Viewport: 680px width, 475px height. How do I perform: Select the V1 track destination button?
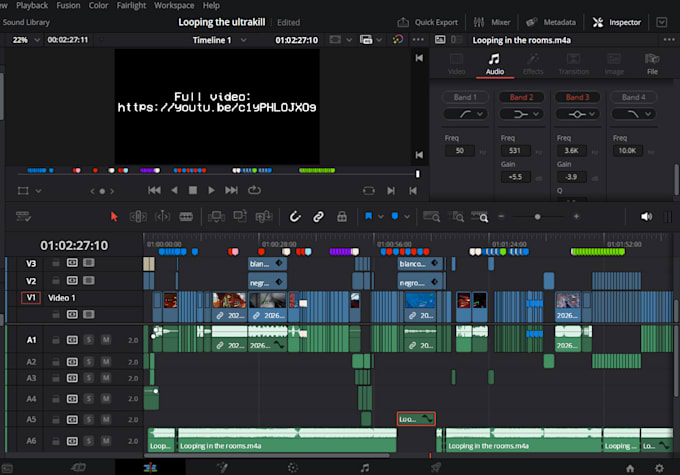(31, 298)
